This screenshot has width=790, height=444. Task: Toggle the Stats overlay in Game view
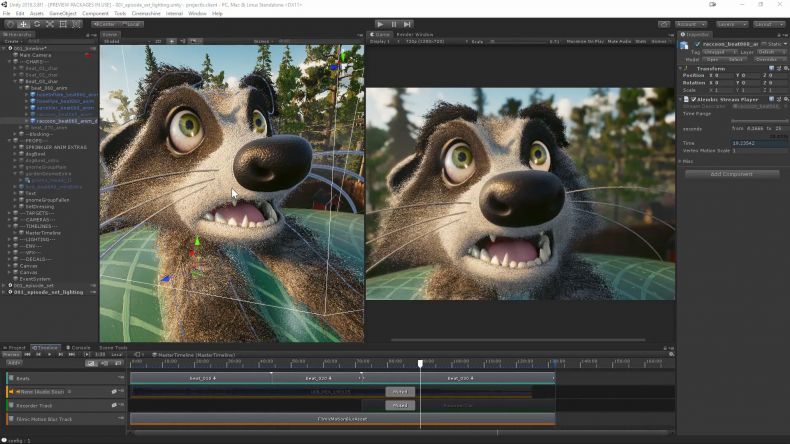pyautogui.click(x=641, y=41)
